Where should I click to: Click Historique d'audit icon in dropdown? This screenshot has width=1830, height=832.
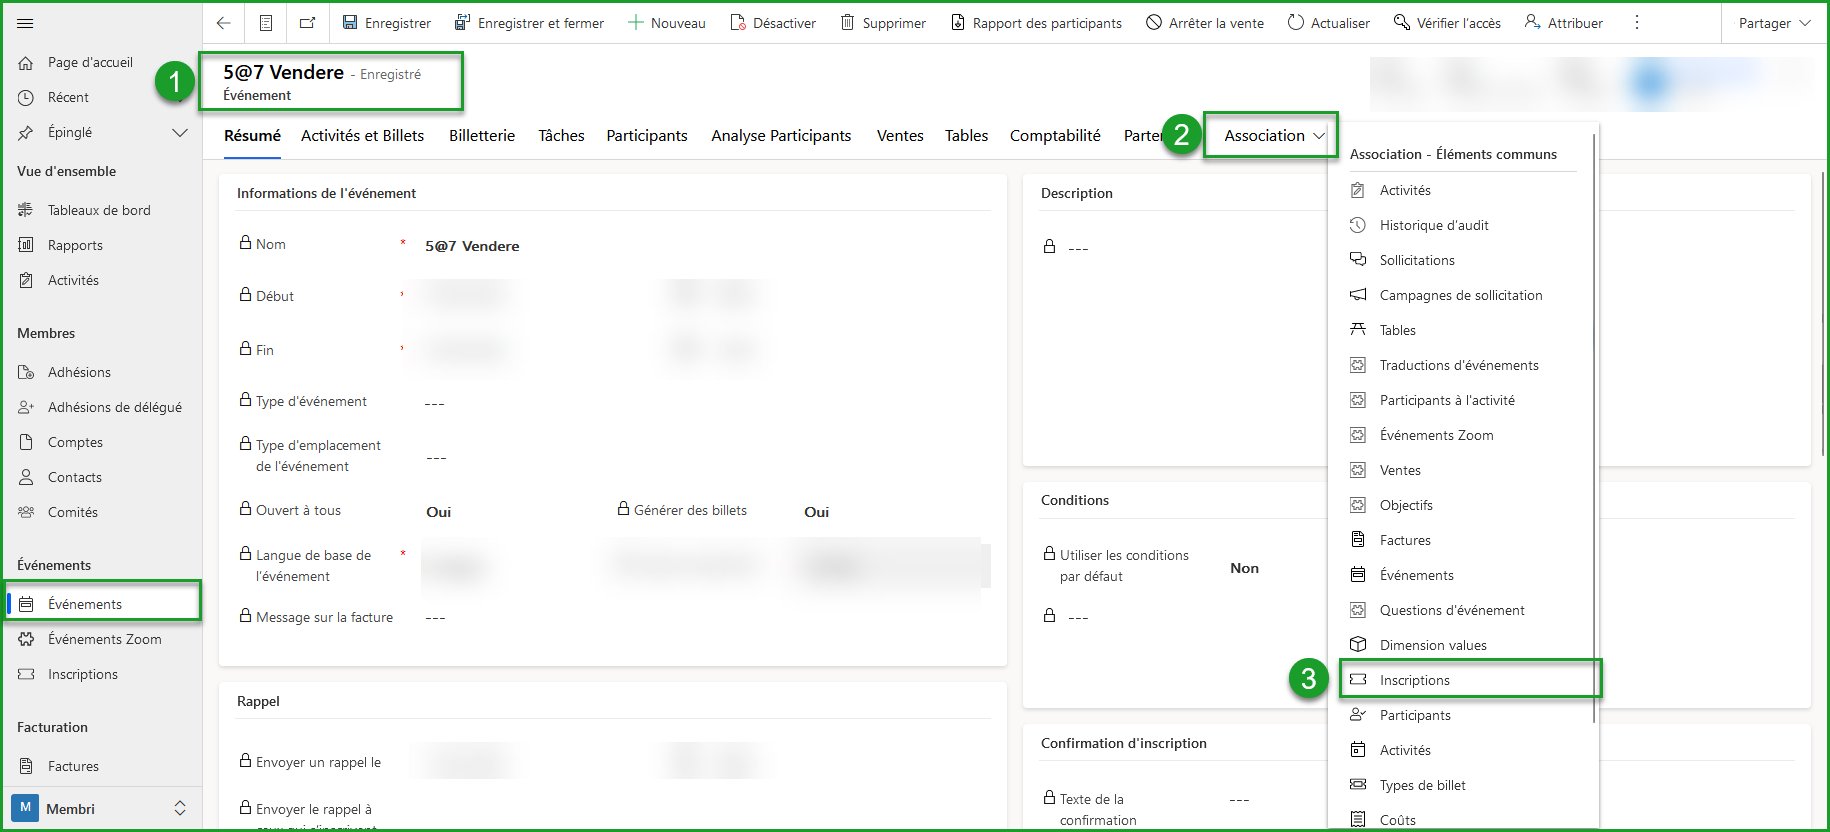click(1358, 225)
